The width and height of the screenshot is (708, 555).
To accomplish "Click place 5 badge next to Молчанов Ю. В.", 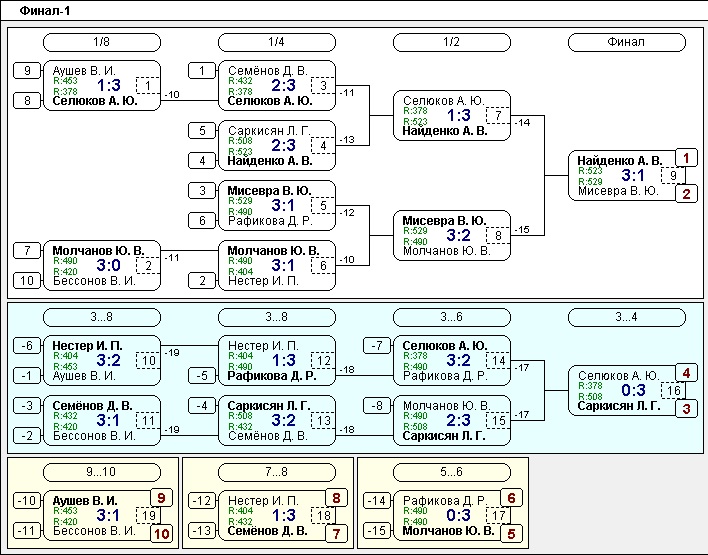I will pyautogui.click(x=512, y=534).
